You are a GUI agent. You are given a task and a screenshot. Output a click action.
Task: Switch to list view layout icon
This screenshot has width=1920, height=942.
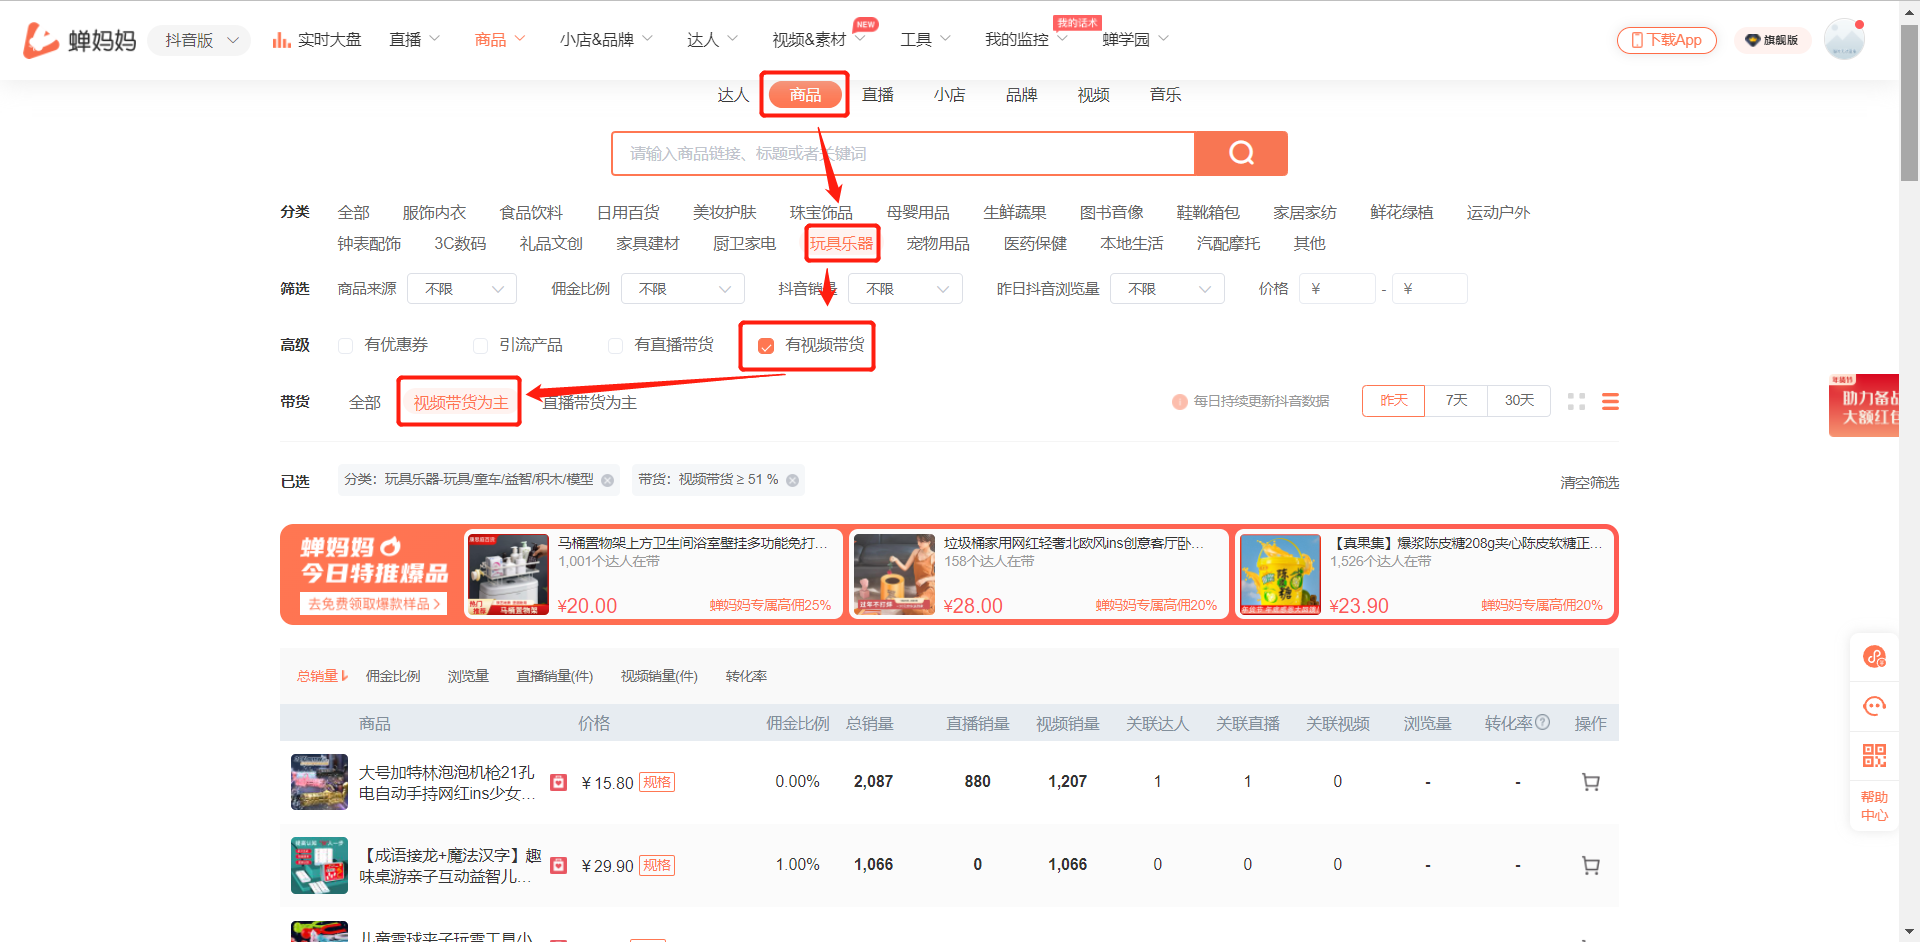(1610, 401)
